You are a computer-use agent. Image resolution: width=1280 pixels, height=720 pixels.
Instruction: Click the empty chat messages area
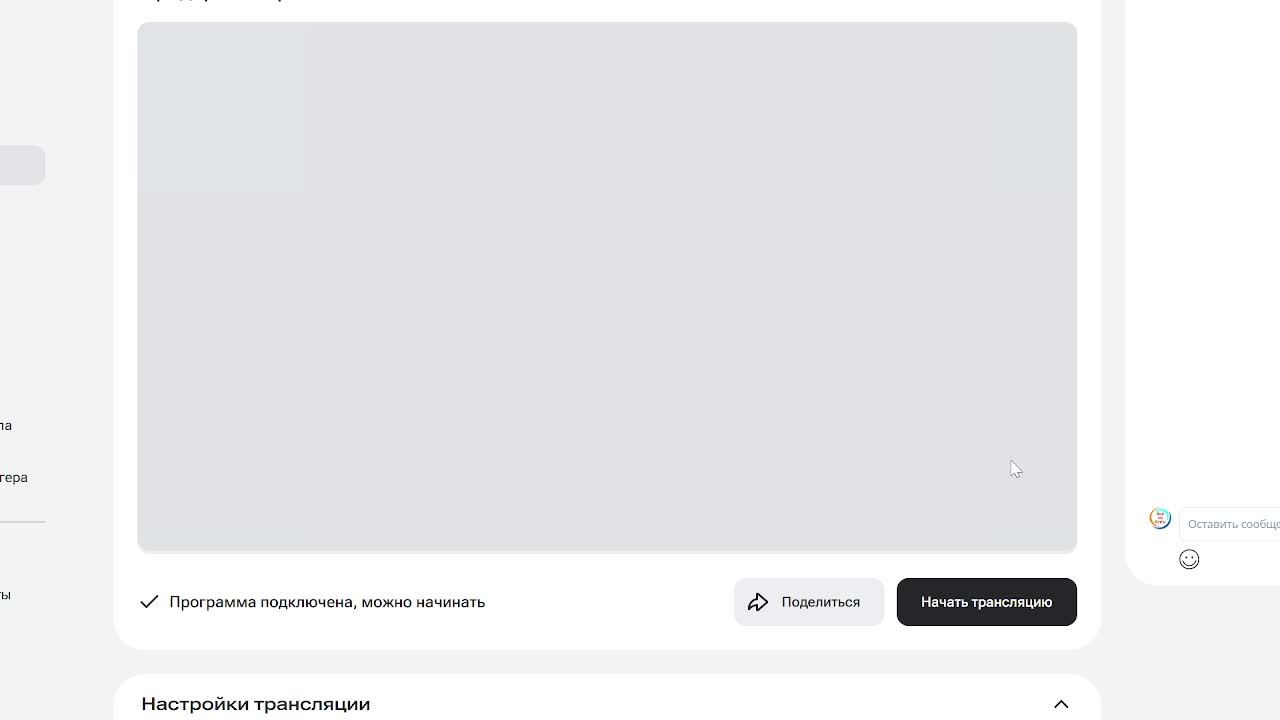pyautogui.click(x=1203, y=250)
